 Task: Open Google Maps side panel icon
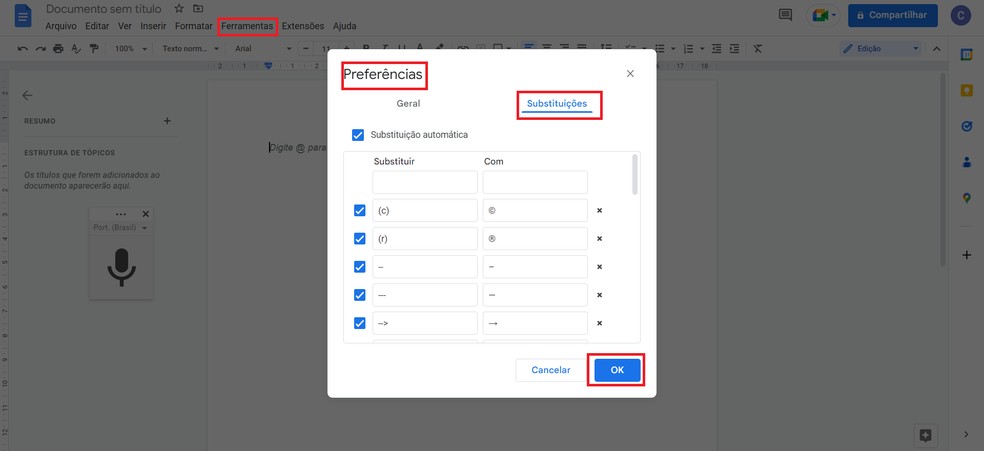pos(966,198)
